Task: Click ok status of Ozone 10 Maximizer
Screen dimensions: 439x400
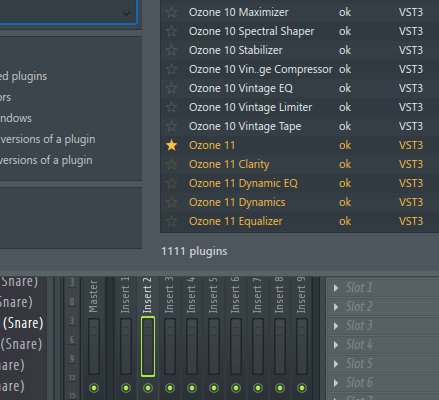Action: (x=345, y=12)
